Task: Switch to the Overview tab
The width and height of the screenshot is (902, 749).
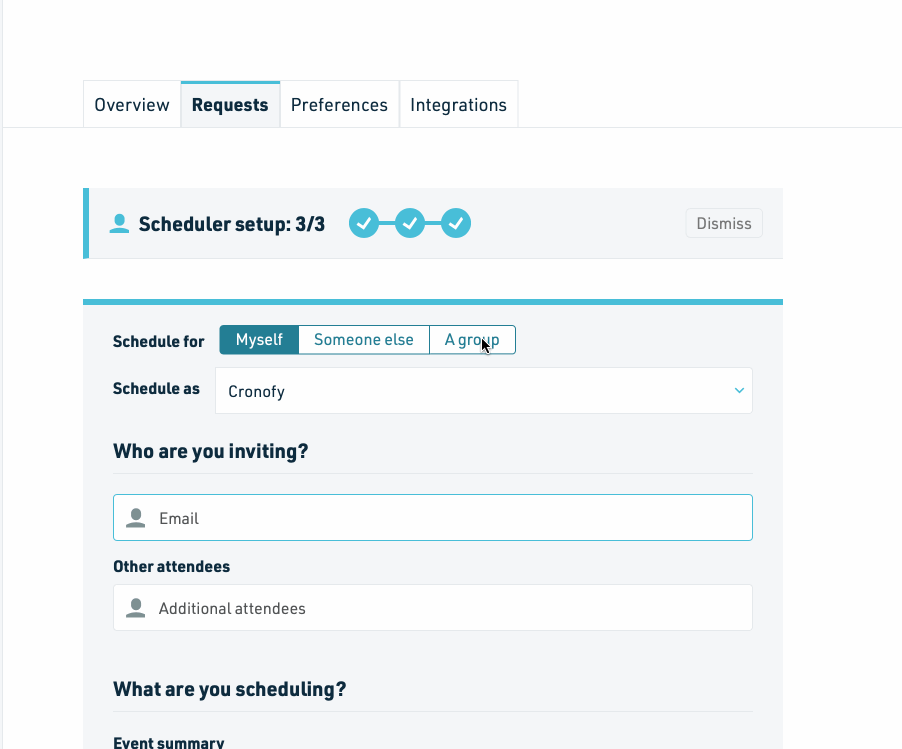Action: point(132,105)
